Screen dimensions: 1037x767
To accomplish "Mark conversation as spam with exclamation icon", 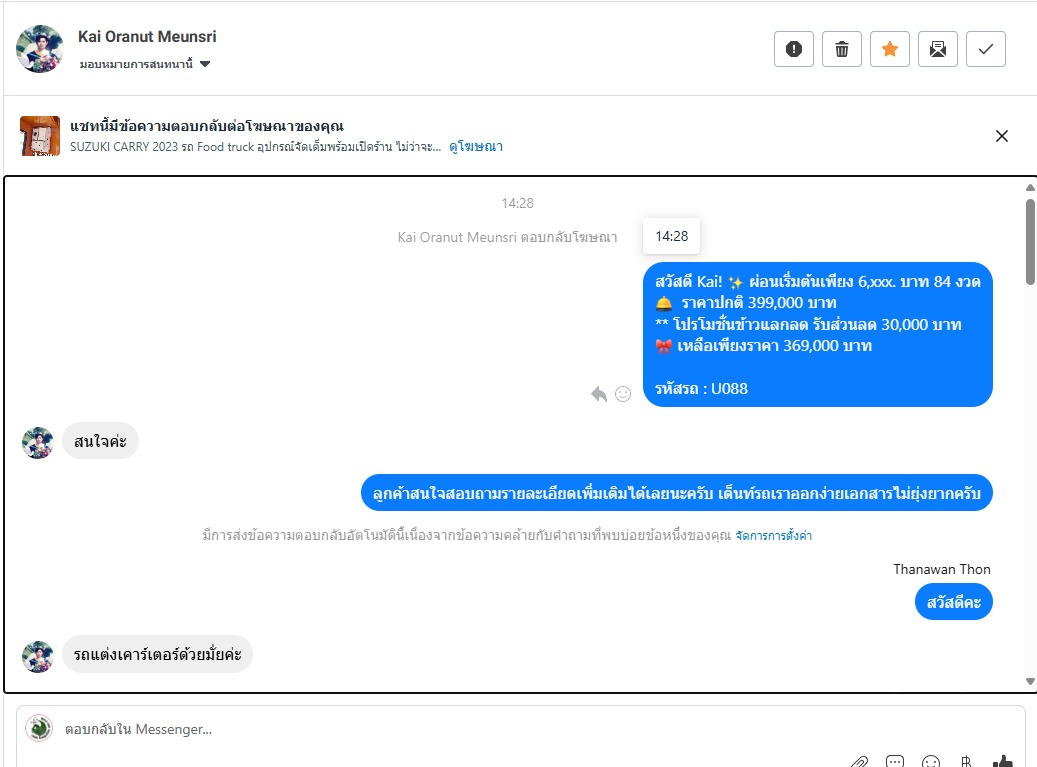I will tap(794, 49).
